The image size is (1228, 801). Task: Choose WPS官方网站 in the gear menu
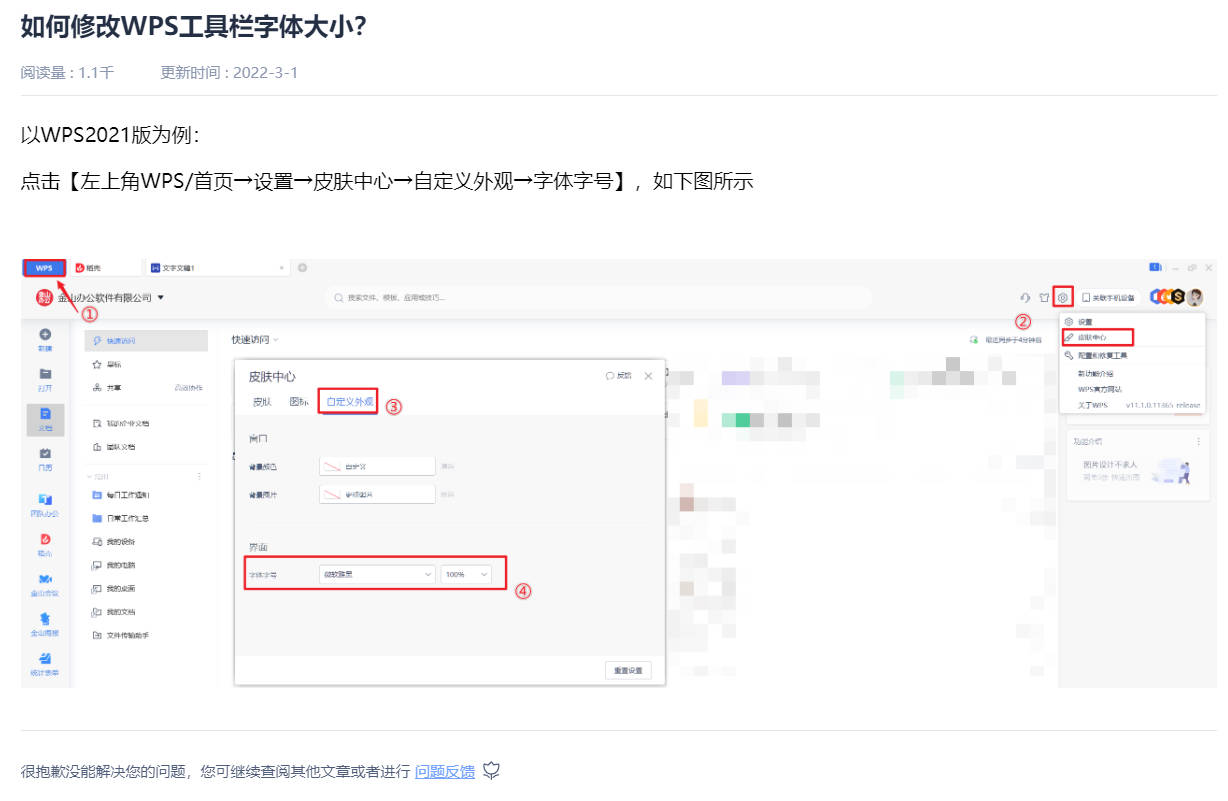(x=1100, y=389)
